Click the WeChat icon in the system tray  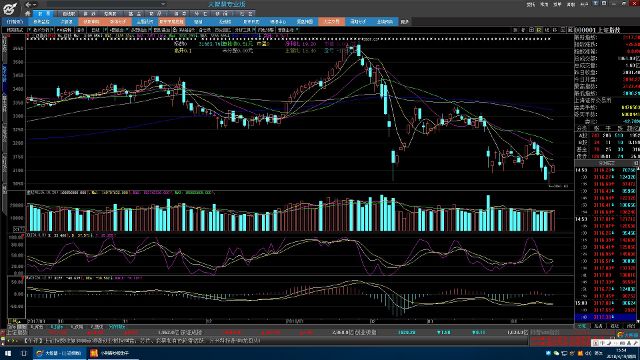click(x=556, y=353)
